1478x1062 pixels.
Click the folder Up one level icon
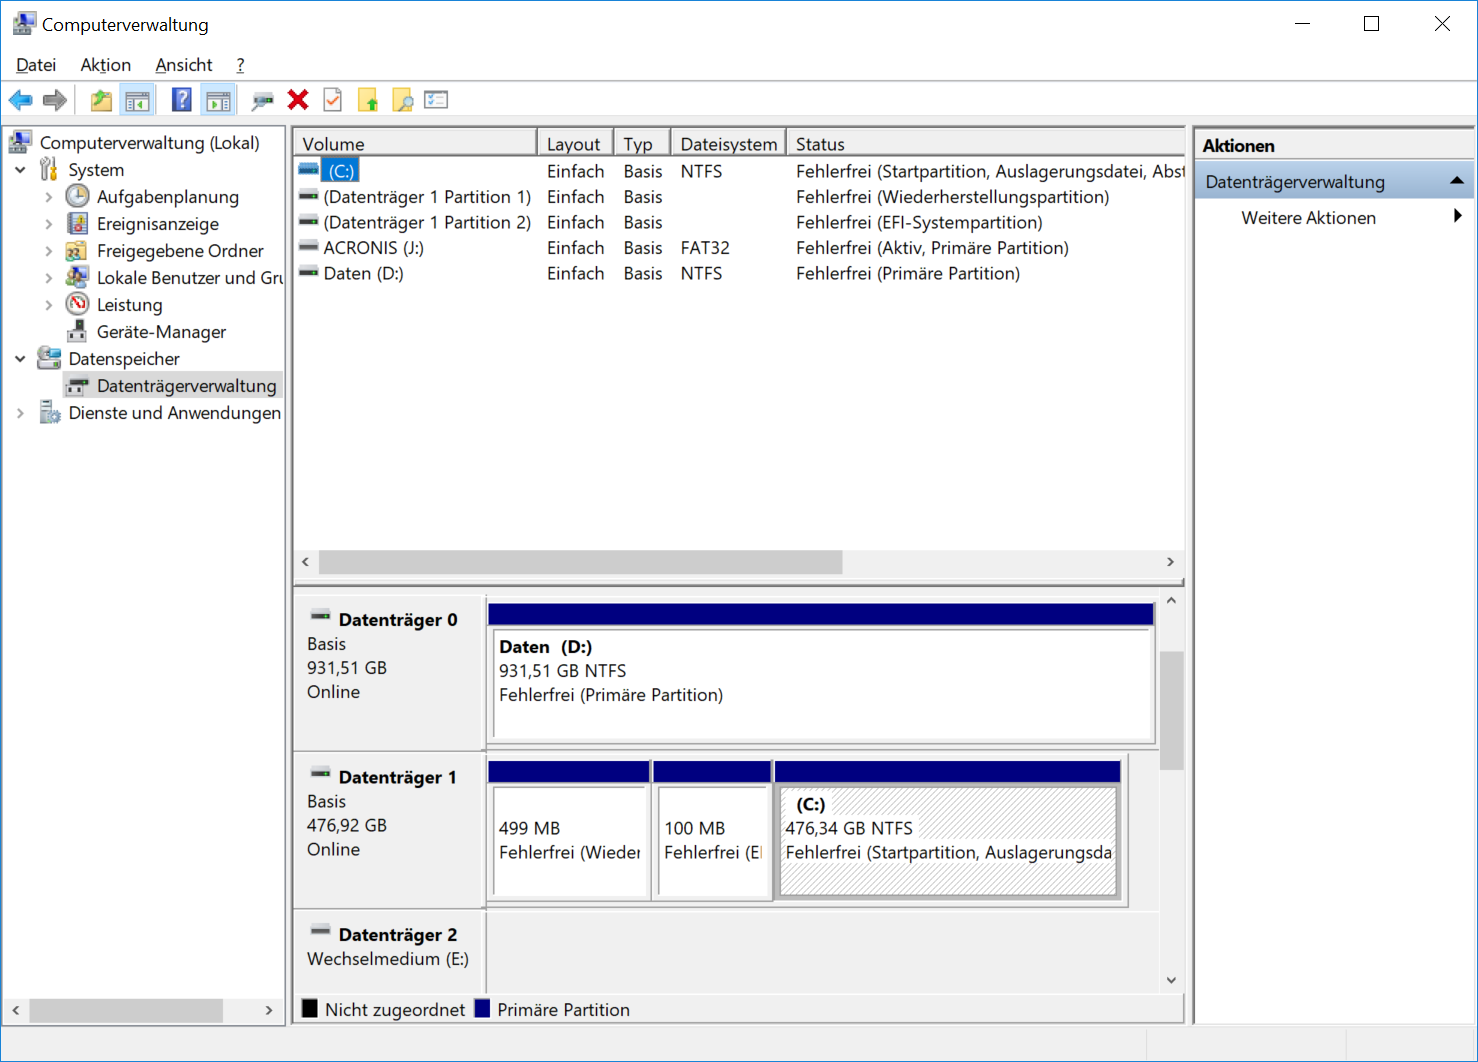click(x=101, y=100)
